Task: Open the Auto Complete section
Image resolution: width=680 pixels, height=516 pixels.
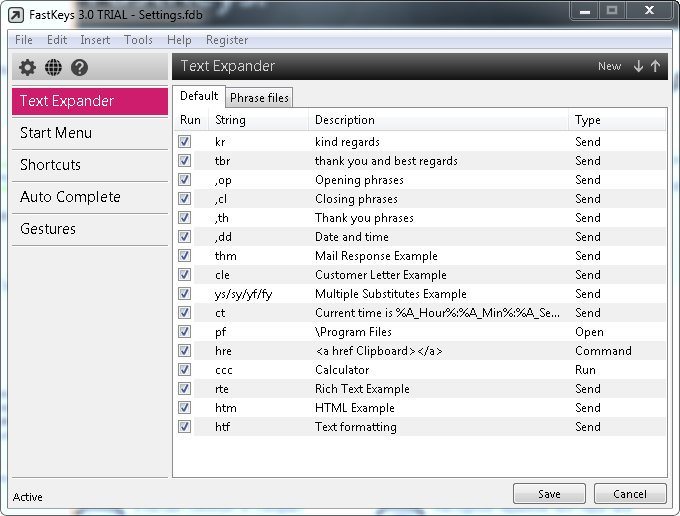Action: 90,197
